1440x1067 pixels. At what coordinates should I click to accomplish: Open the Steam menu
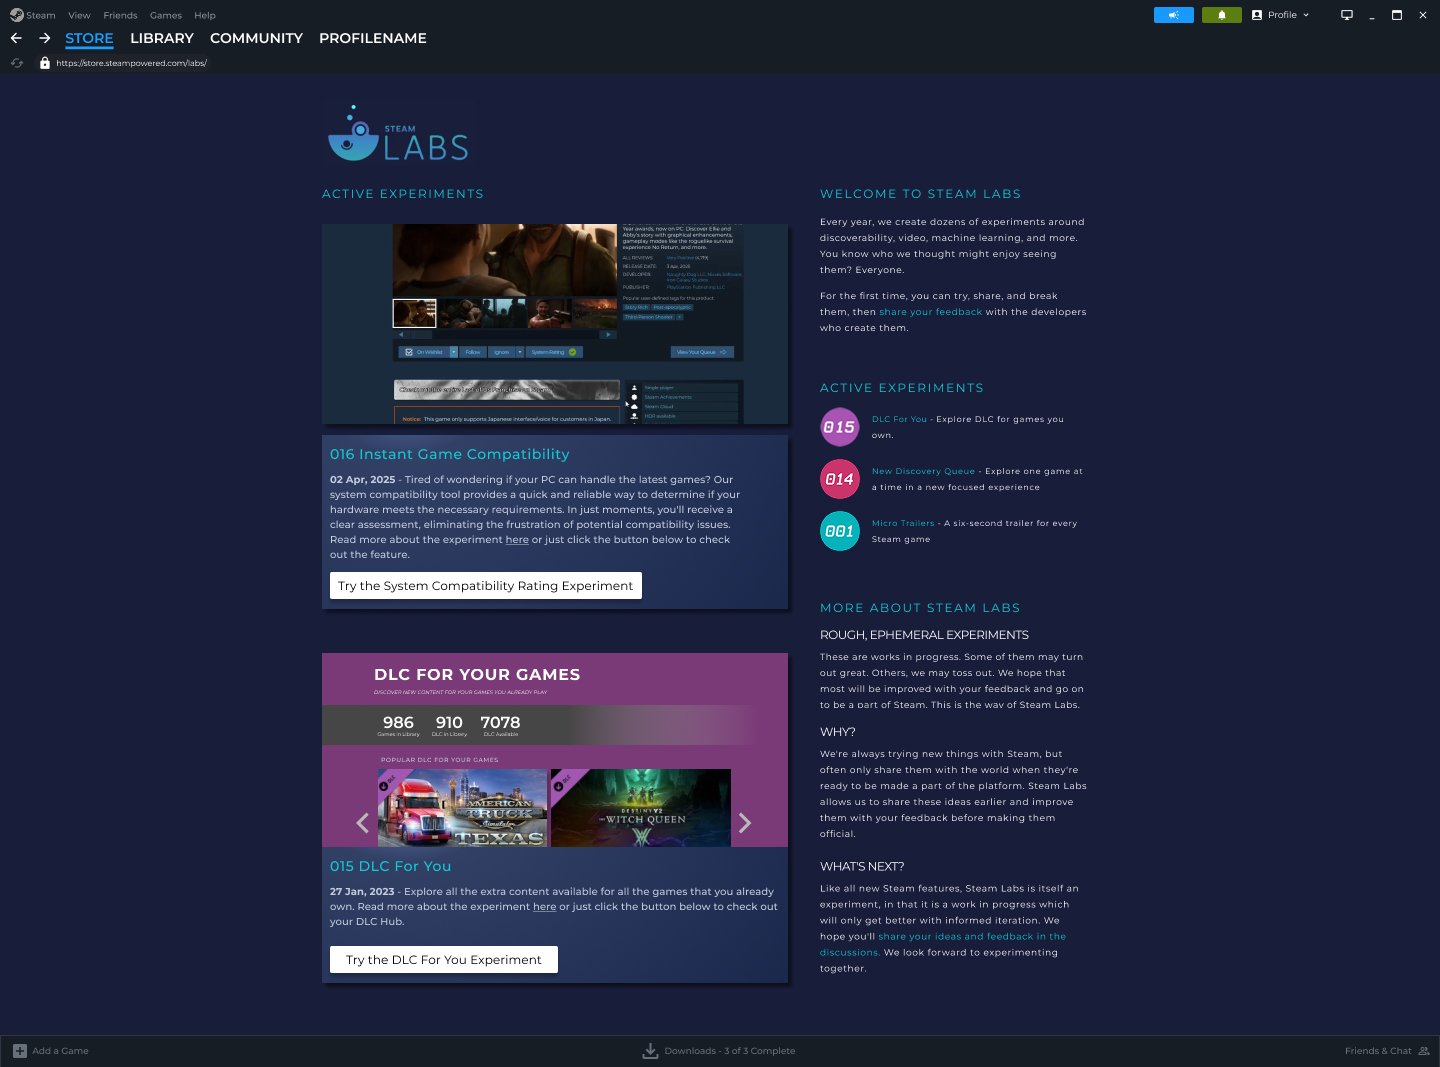[41, 15]
